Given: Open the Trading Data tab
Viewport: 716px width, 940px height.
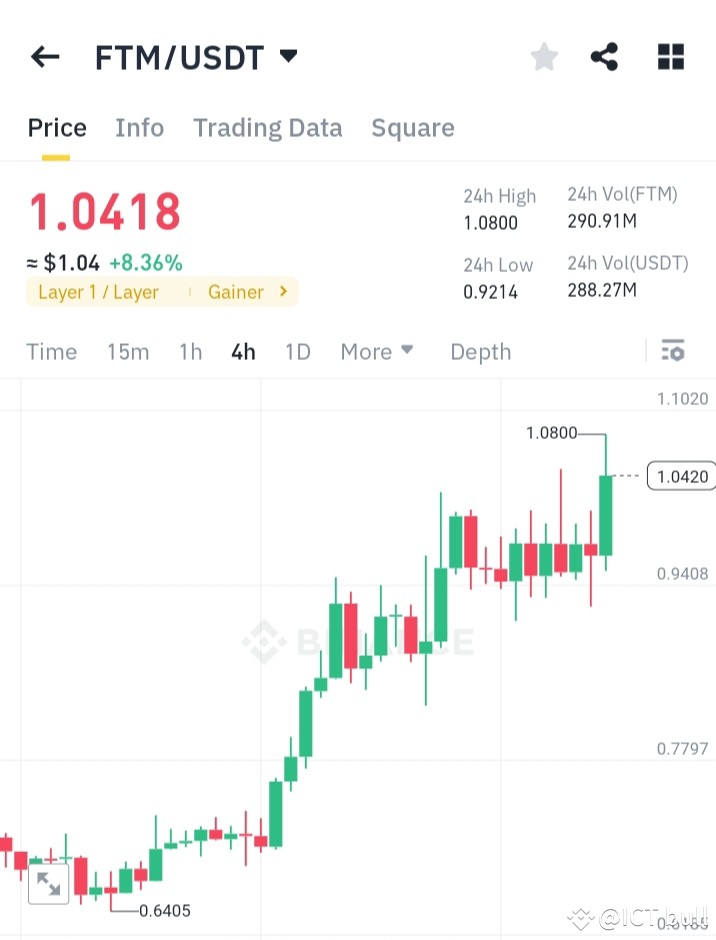Looking at the screenshot, I should [267, 127].
